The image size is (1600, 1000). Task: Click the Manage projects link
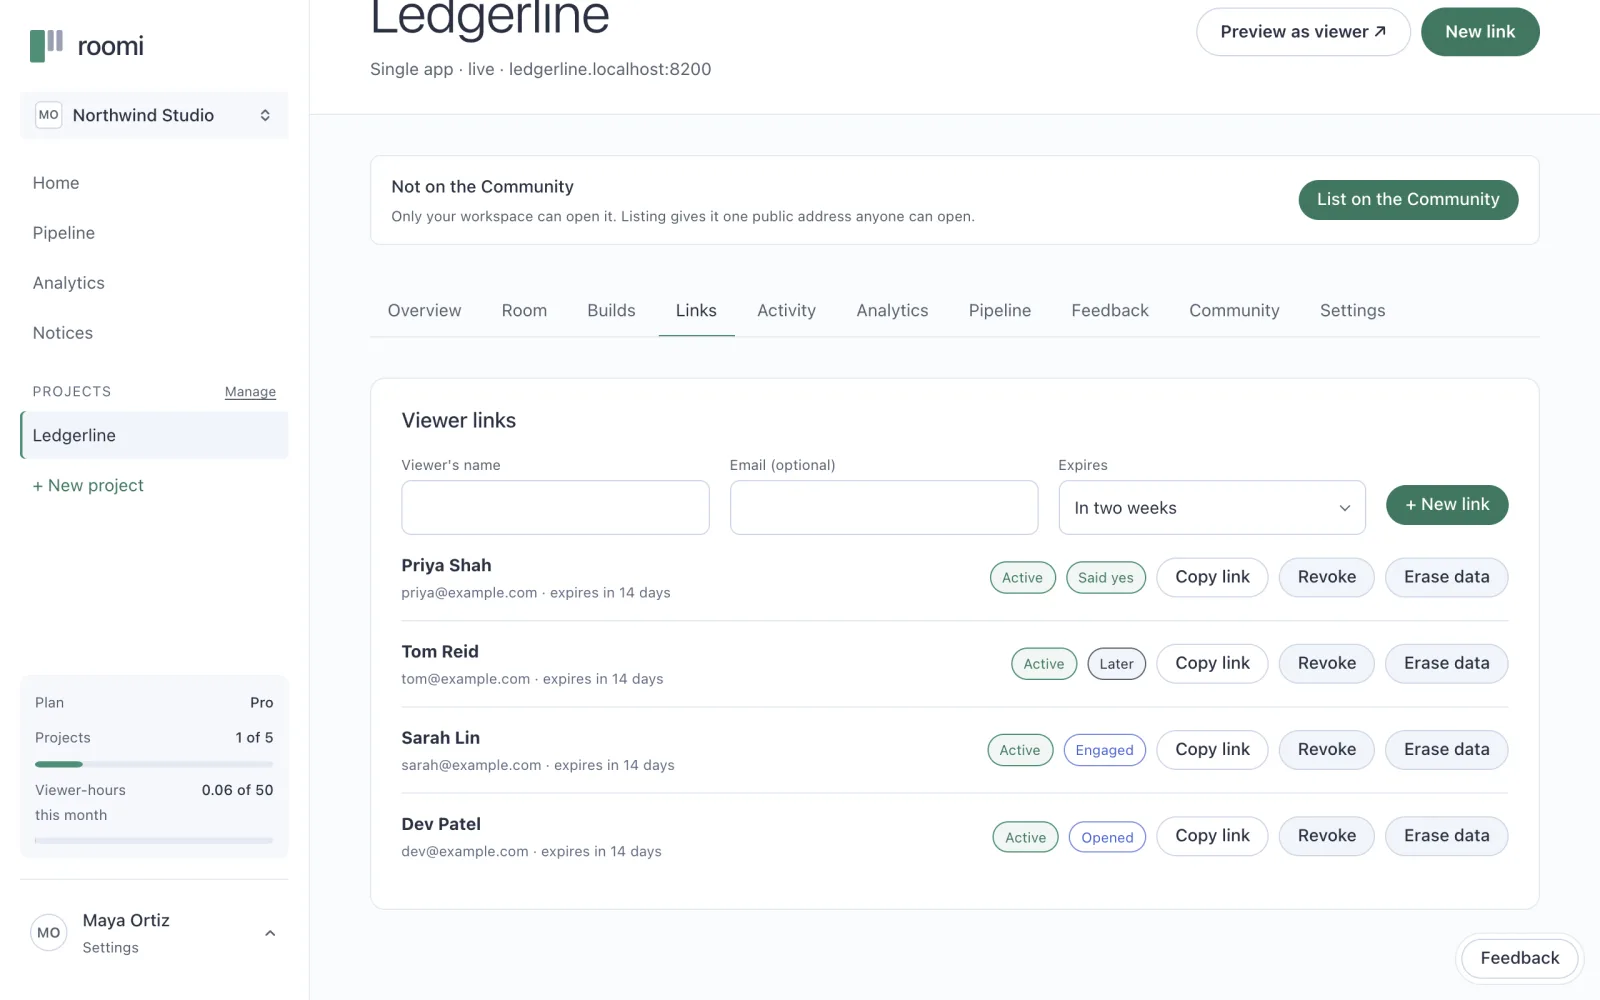tap(250, 392)
